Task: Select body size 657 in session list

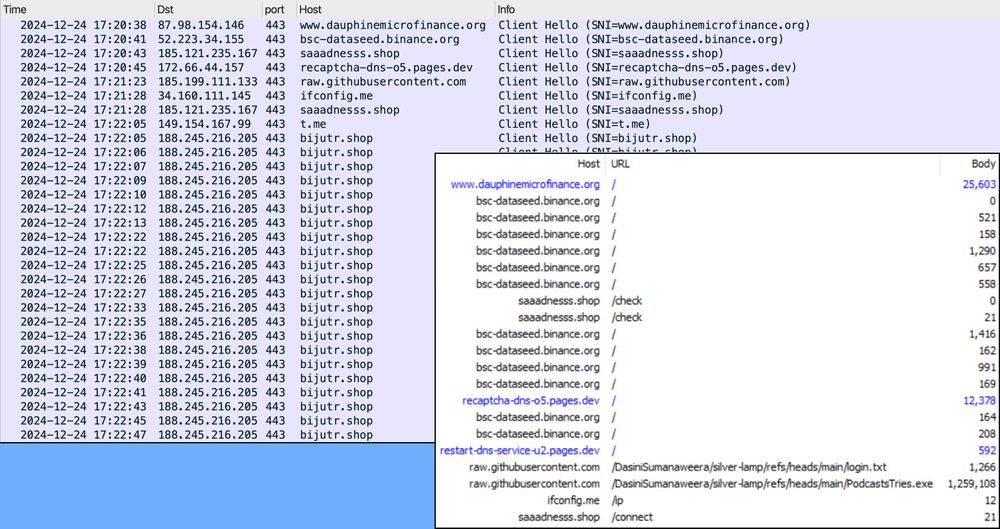Action: point(987,267)
